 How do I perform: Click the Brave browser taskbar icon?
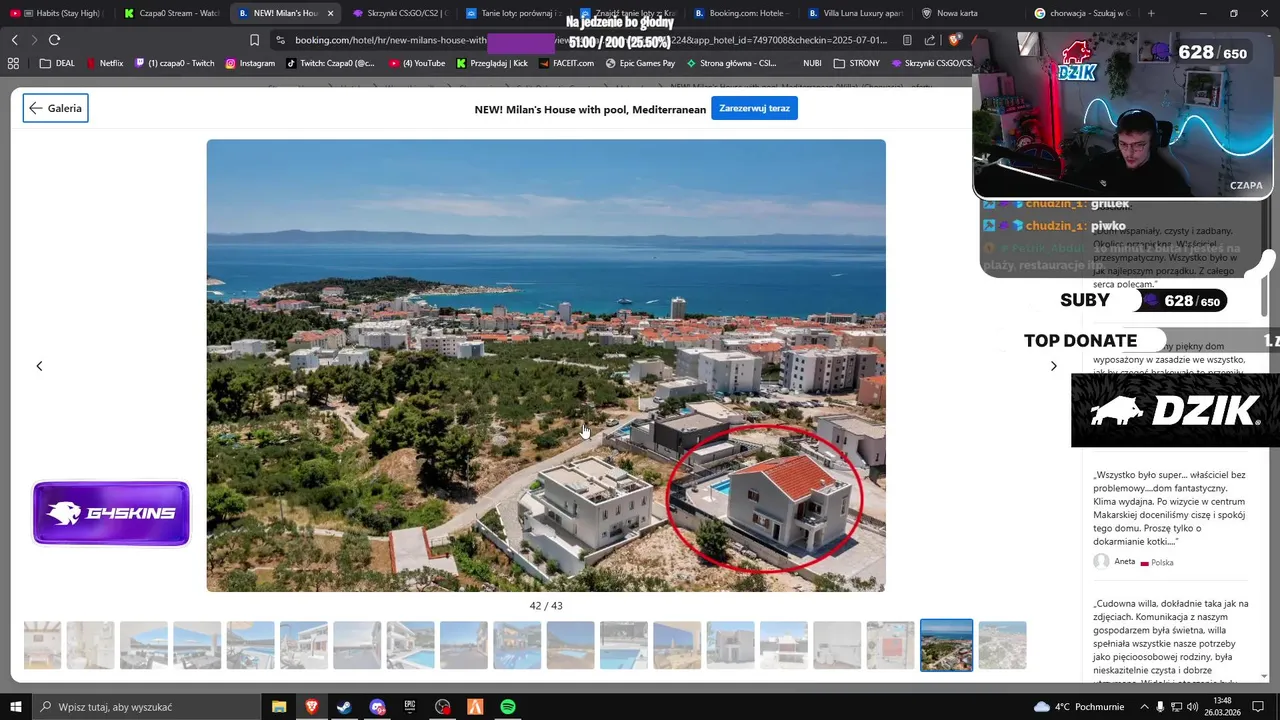coord(311,707)
